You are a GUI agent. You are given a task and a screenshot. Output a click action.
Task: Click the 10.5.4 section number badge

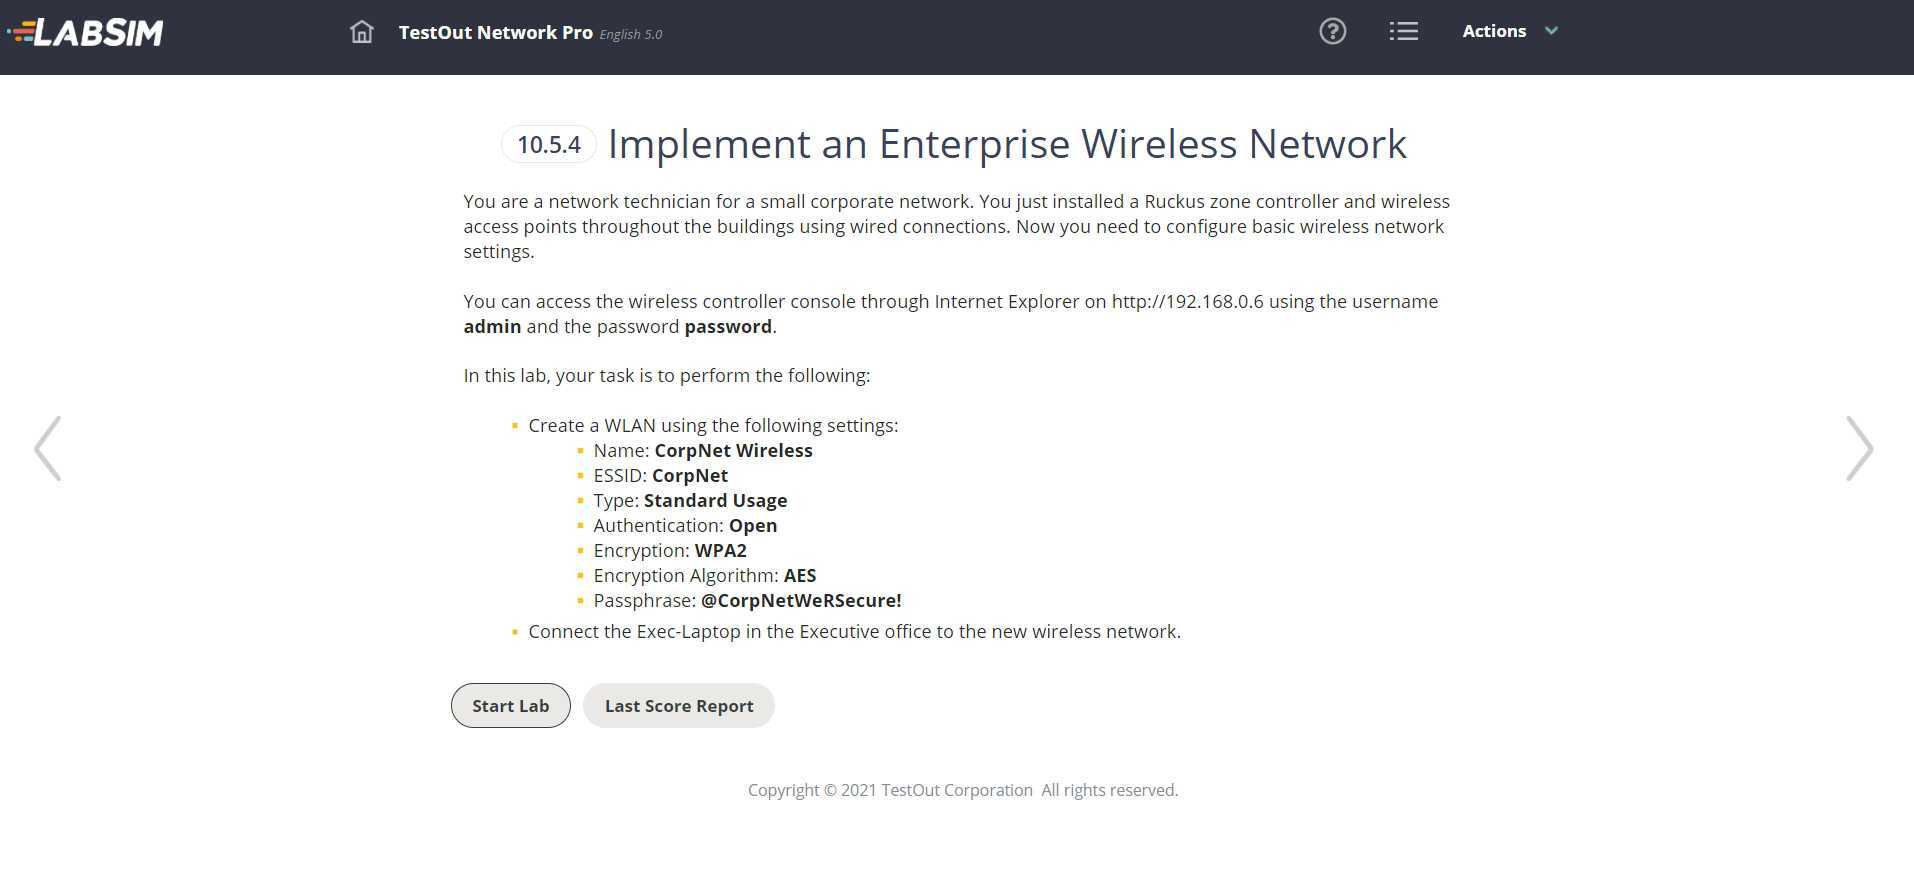point(548,144)
